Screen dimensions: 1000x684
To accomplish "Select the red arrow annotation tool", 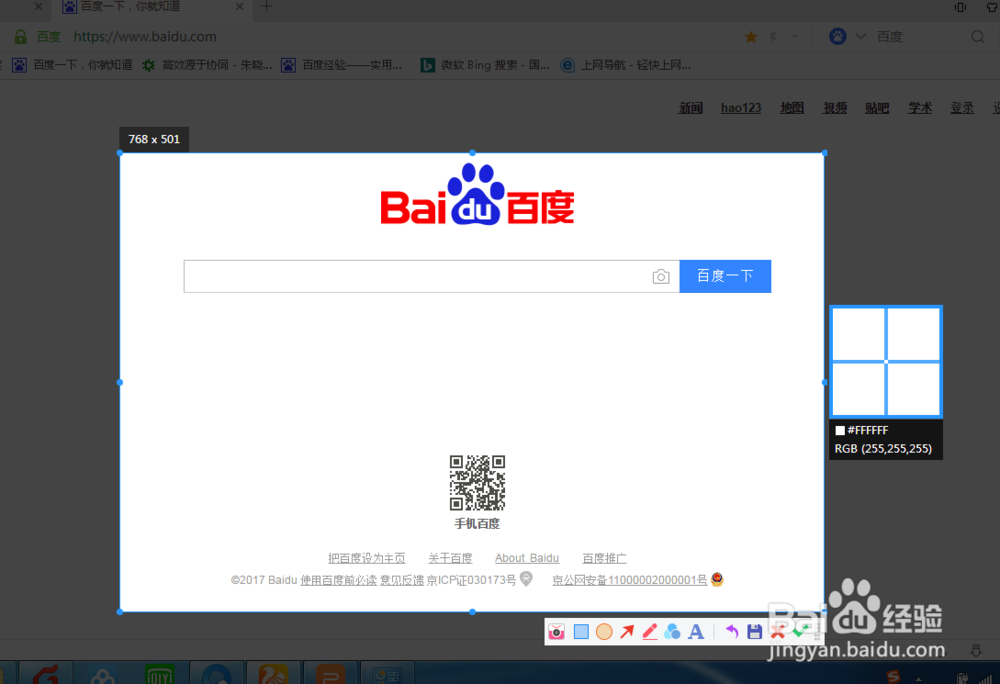I will tap(627, 632).
